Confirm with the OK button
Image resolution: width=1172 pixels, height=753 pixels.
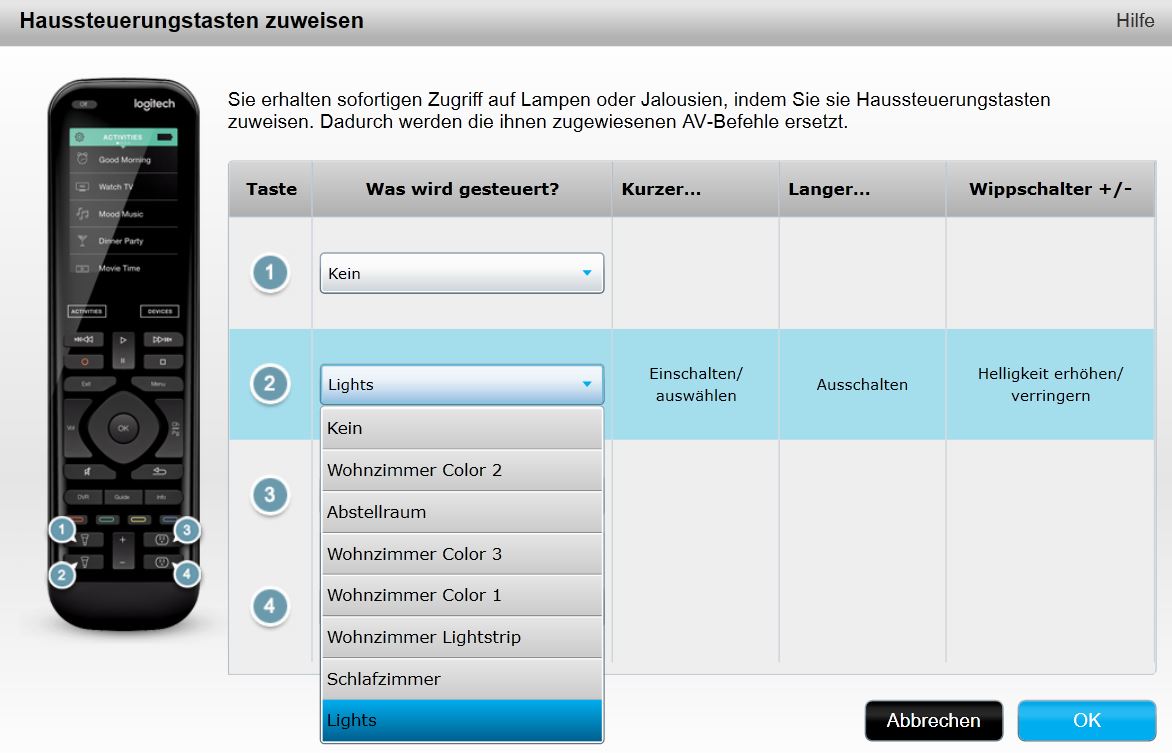1086,720
